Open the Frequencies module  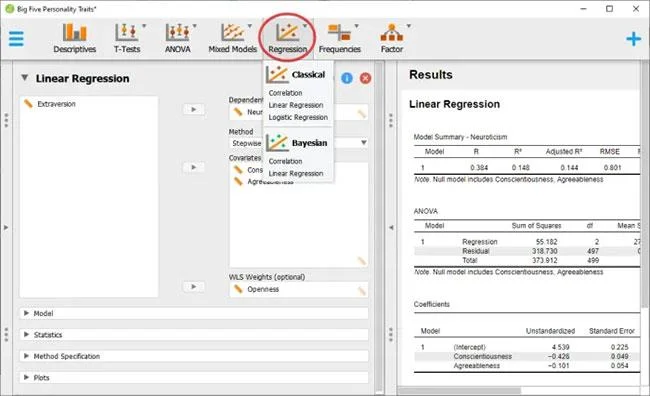[340, 38]
